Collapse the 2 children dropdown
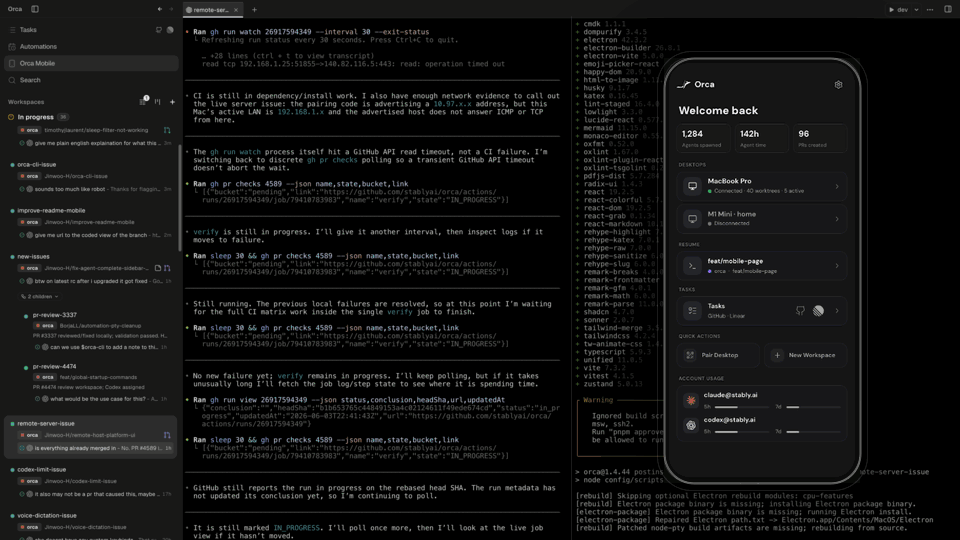This screenshot has height=540, width=960. click(39, 296)
